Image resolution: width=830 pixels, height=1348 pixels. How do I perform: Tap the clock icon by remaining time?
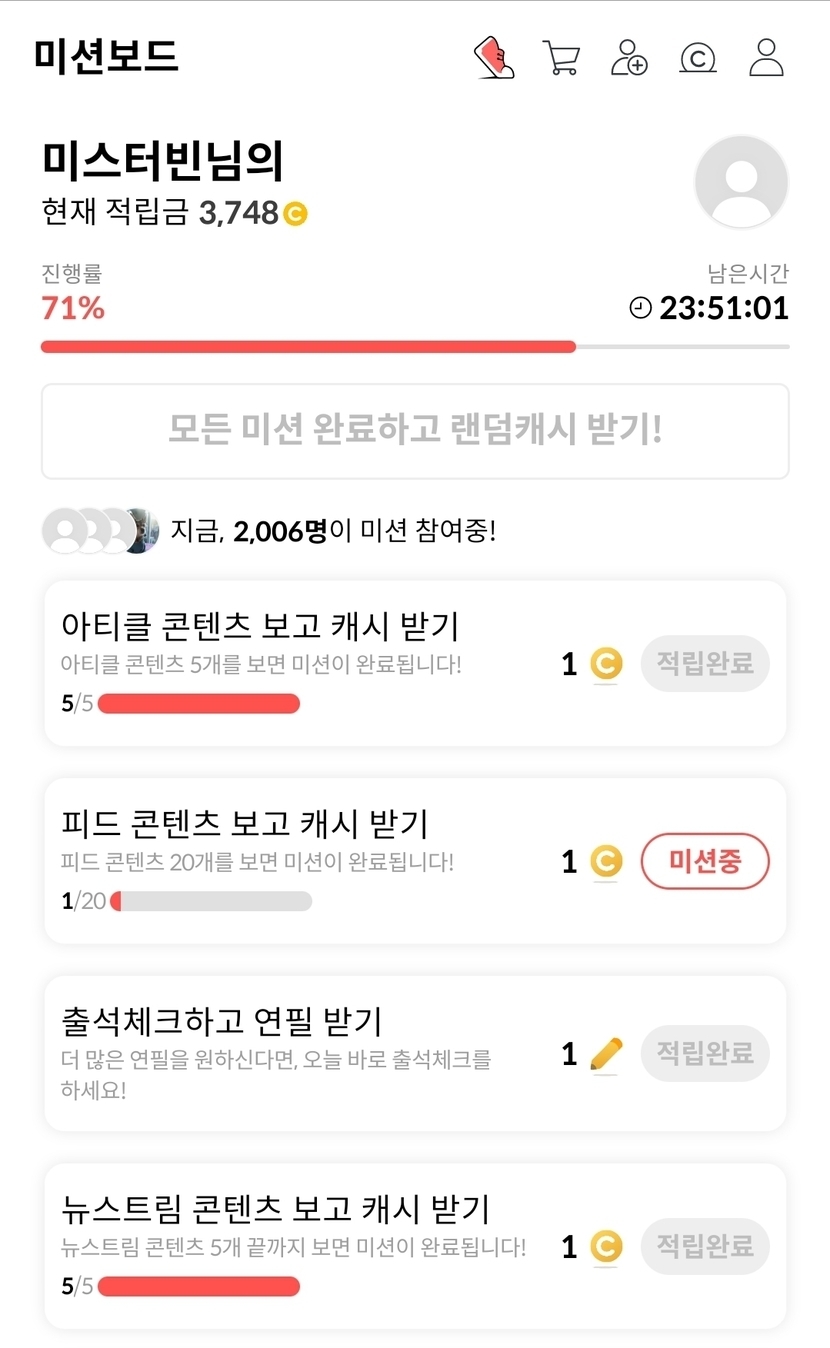(640, 309)
